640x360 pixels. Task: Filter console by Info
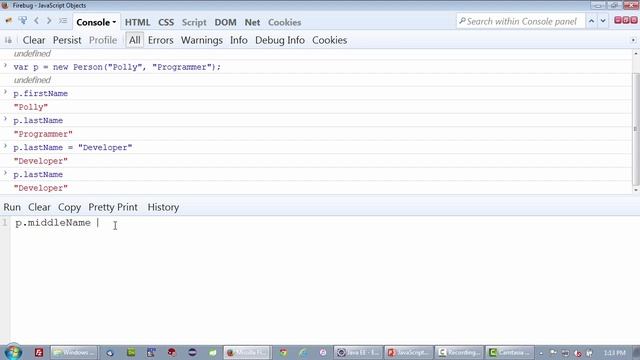point(239,40)
